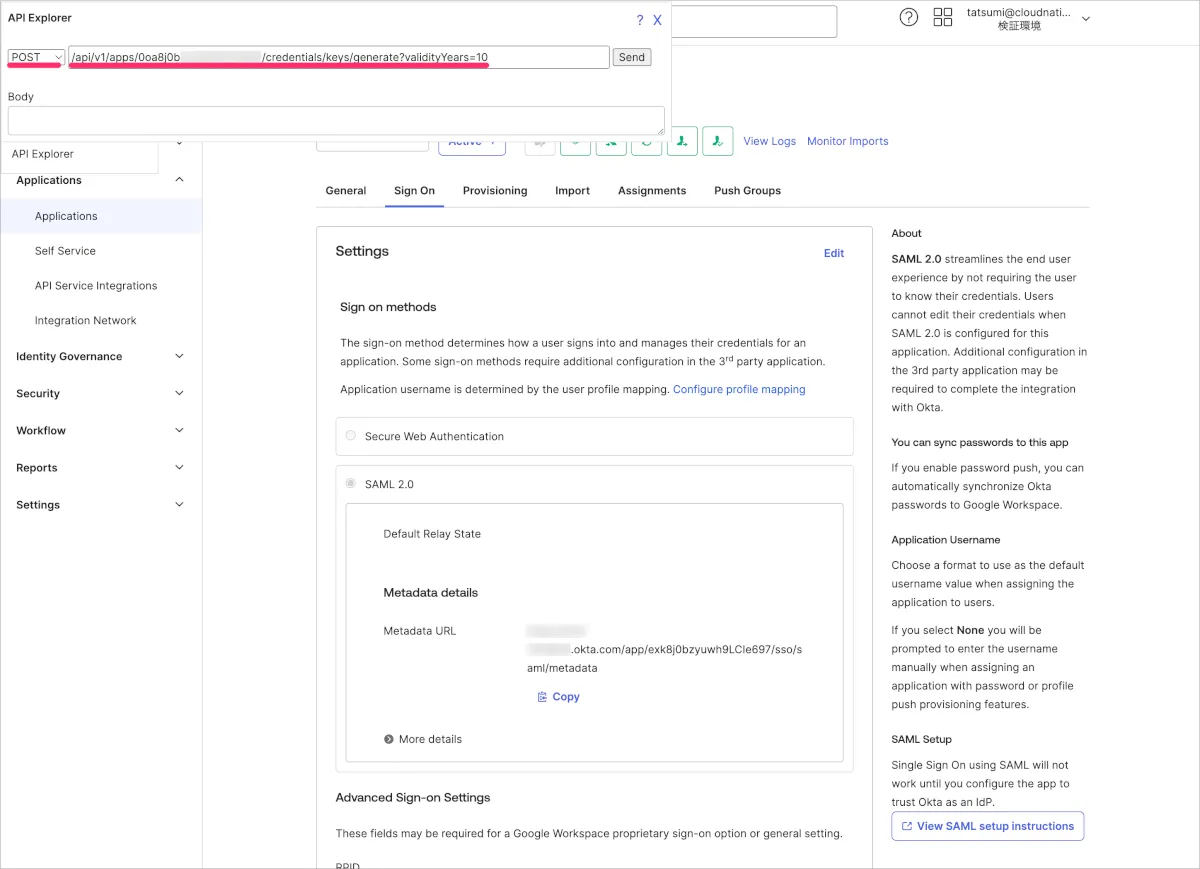Close the API Explorer panel with X
Viewport: 1200px width, 869px height.
click(x=657, y=20)
